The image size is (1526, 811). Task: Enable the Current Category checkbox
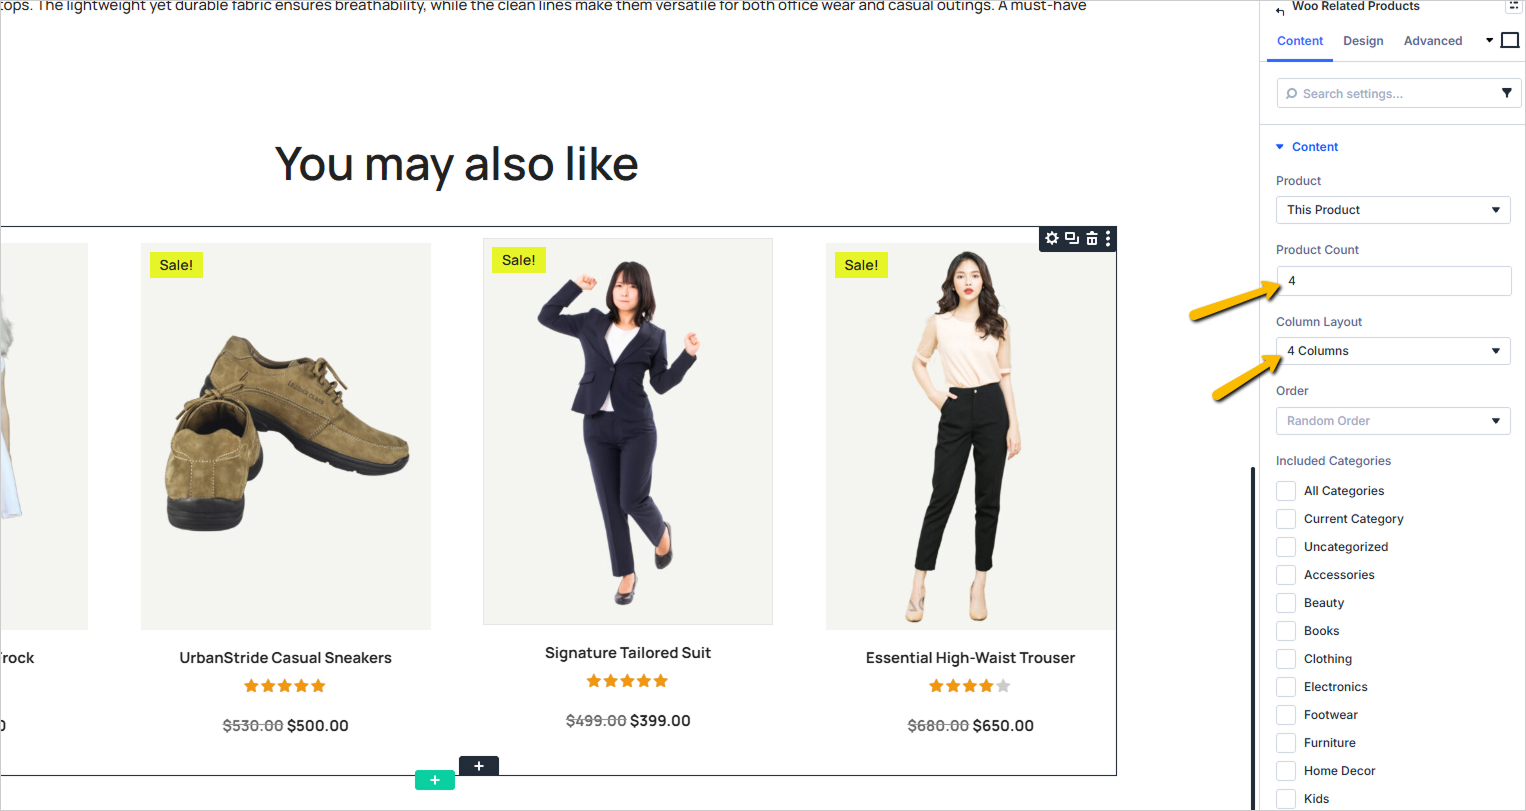pos(1286,519)
